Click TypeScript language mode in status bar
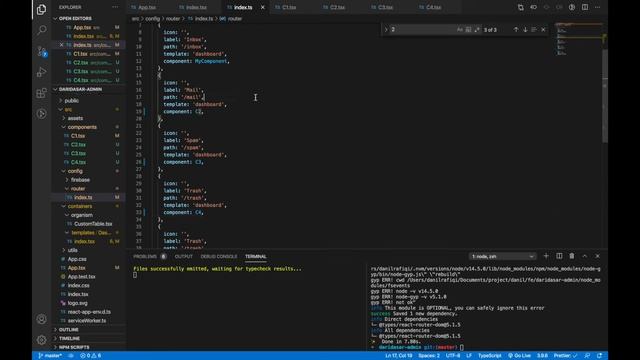640x360 pixels. tap(489, 356)
